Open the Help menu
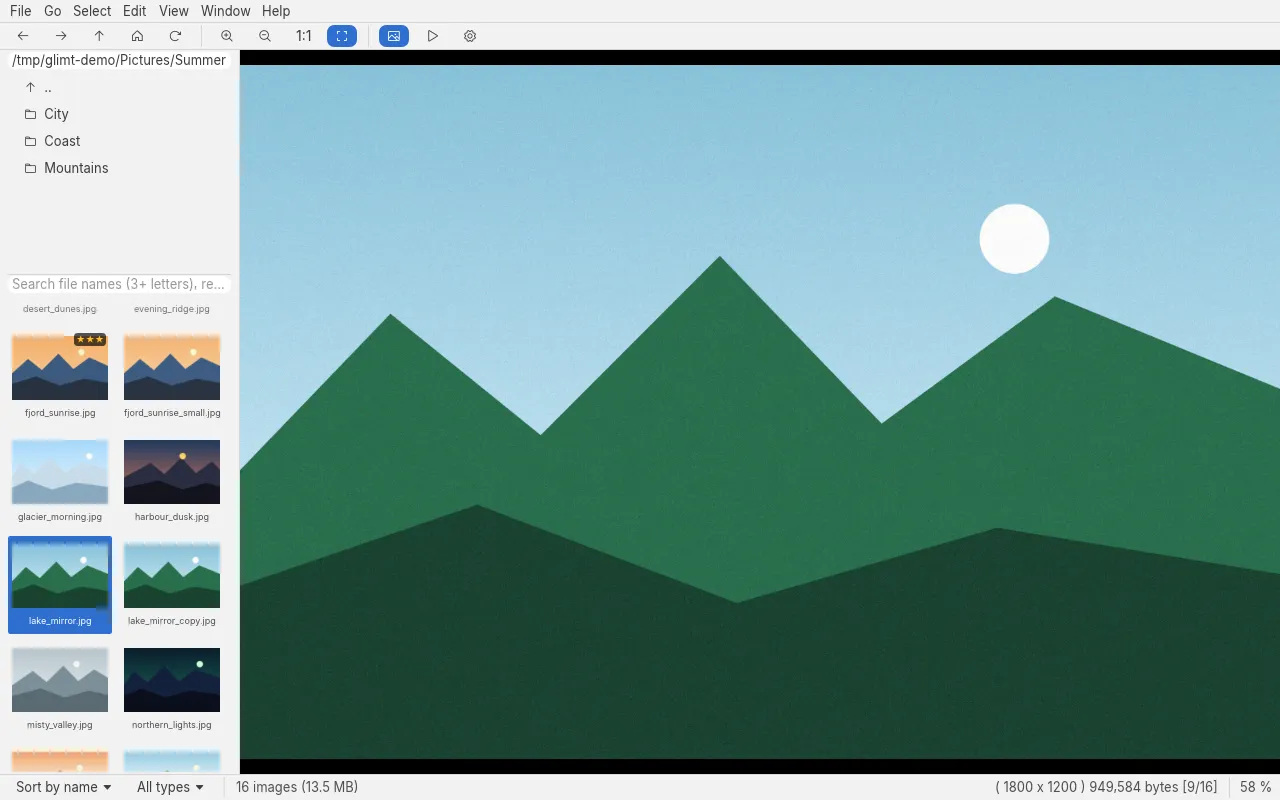Image resolution: width=1280 pixels, height=800 pixels. pos(276,11)
